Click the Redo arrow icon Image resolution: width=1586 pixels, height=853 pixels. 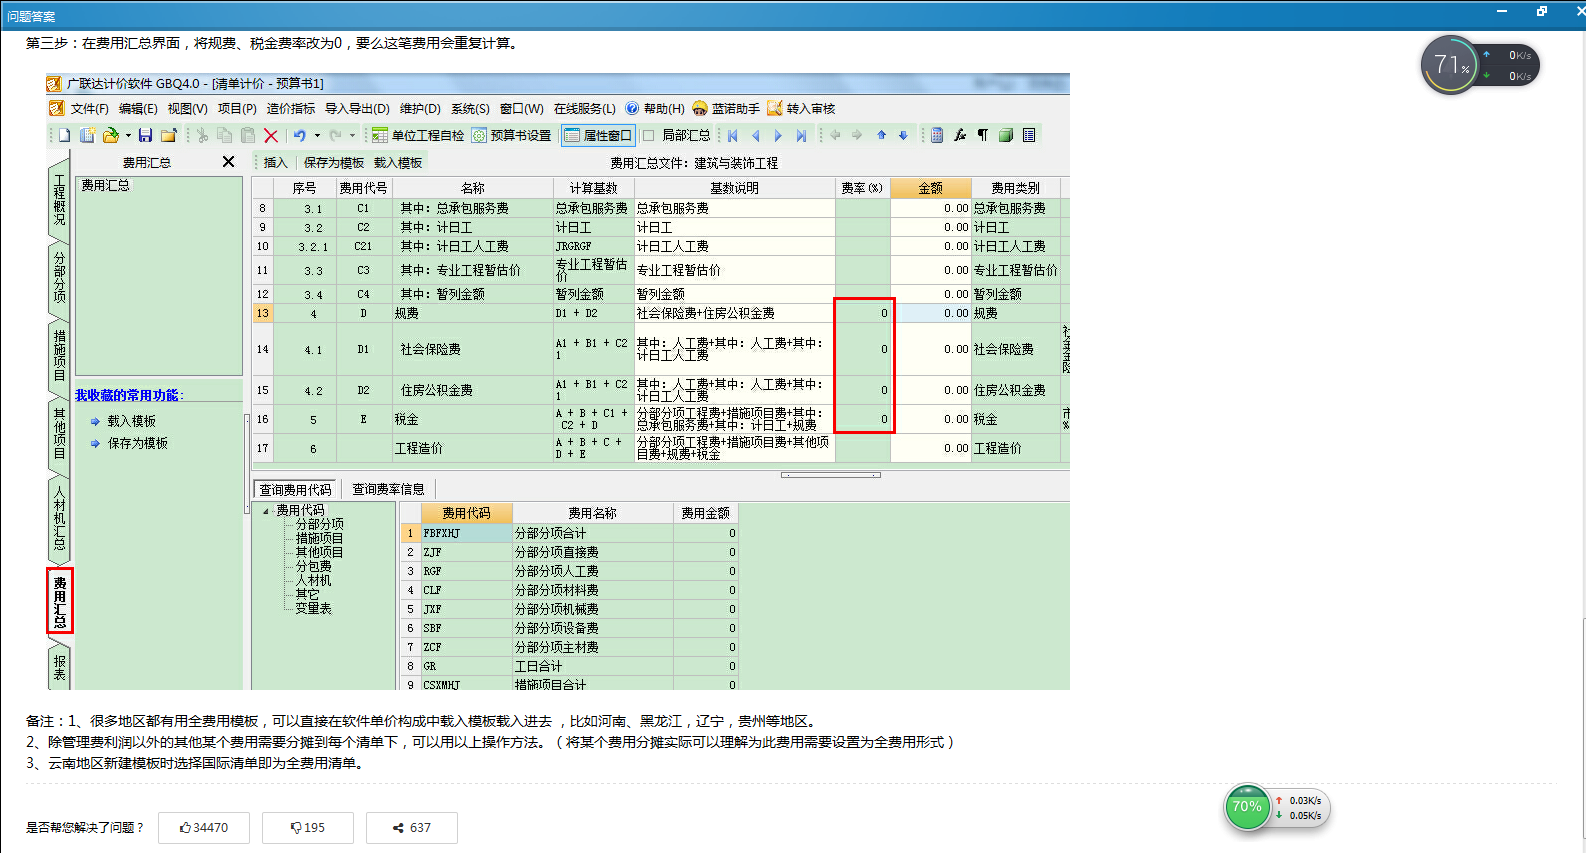tap(335, 135)
